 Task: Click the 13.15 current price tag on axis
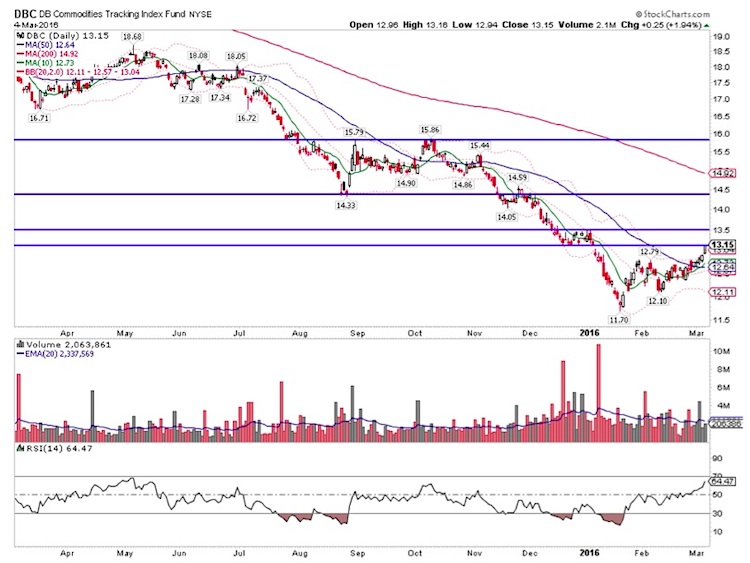pyautogui.click(x=723, y=244)
